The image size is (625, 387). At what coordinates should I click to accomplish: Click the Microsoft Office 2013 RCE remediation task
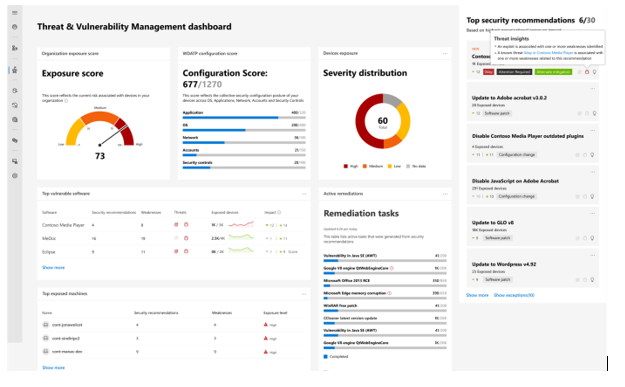pyautogui.click(x=385, y=283)
